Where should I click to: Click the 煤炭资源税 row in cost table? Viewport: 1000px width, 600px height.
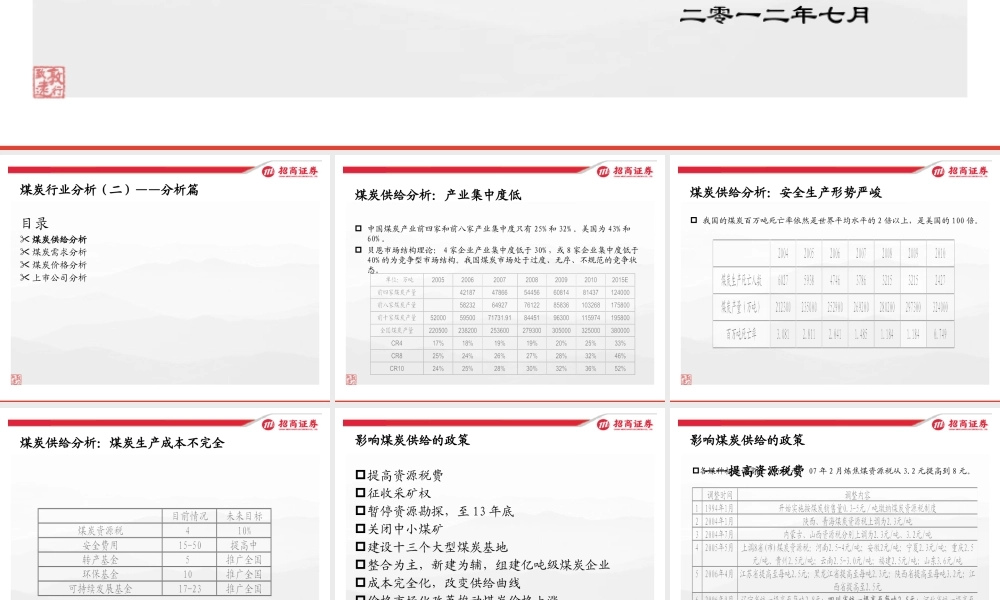pyautogui.click(x=155, y=530)
